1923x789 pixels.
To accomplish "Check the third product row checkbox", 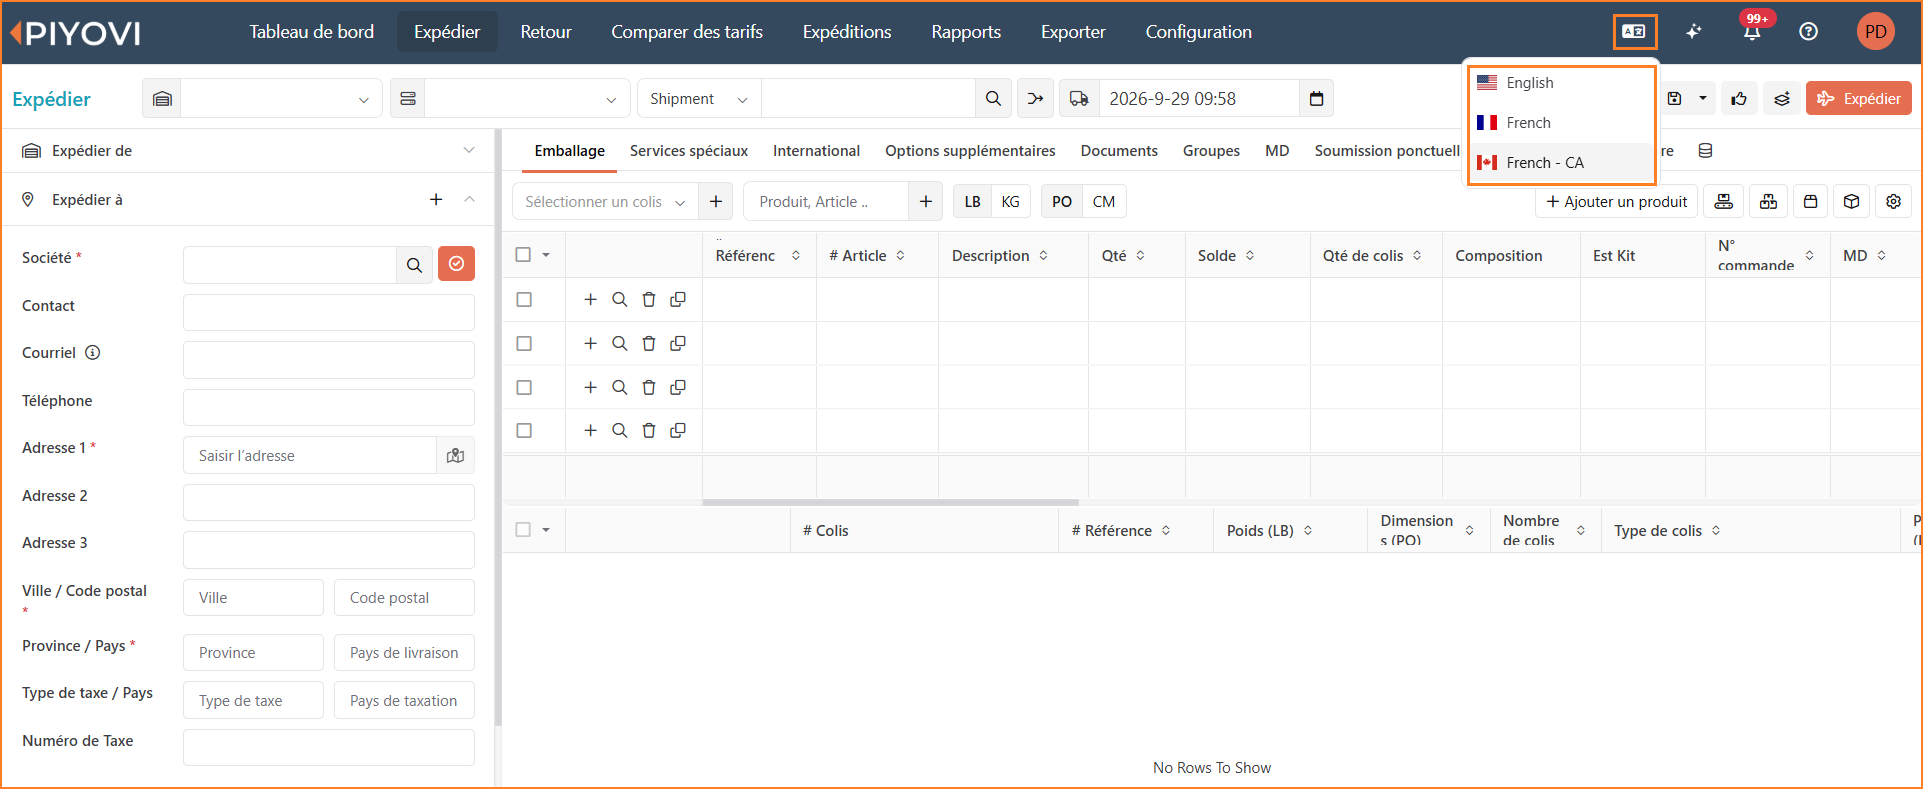I will pyautogui.click(x=524, y=387).
